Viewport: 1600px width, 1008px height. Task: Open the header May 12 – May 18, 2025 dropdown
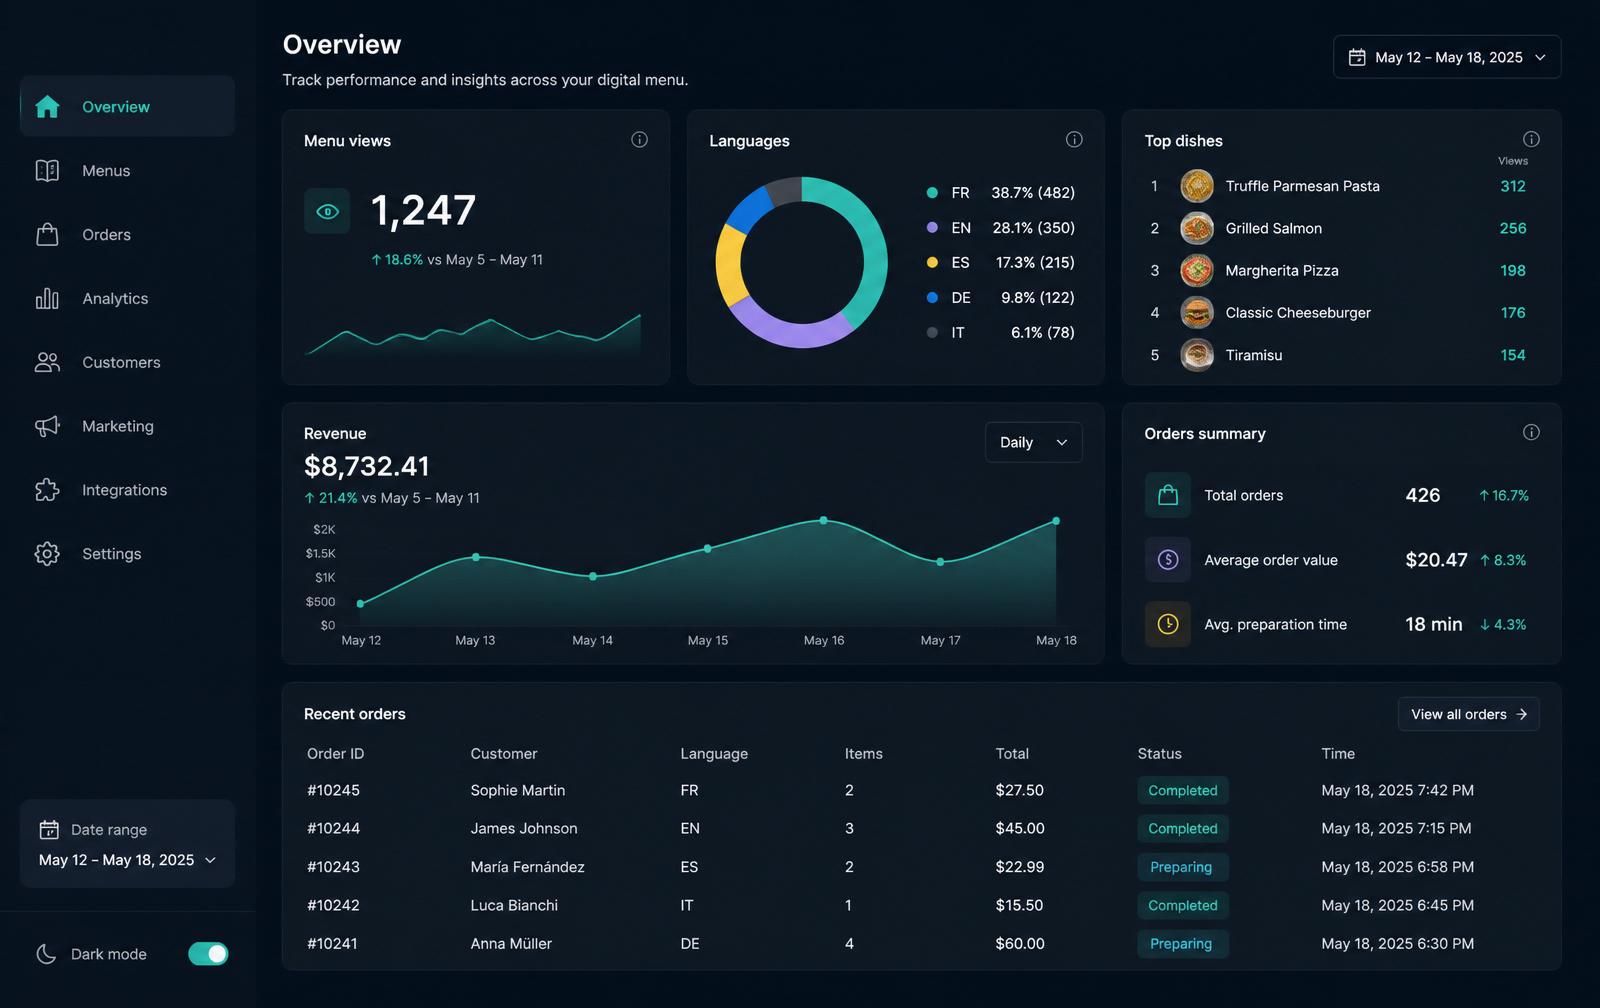coord(1447,57)
